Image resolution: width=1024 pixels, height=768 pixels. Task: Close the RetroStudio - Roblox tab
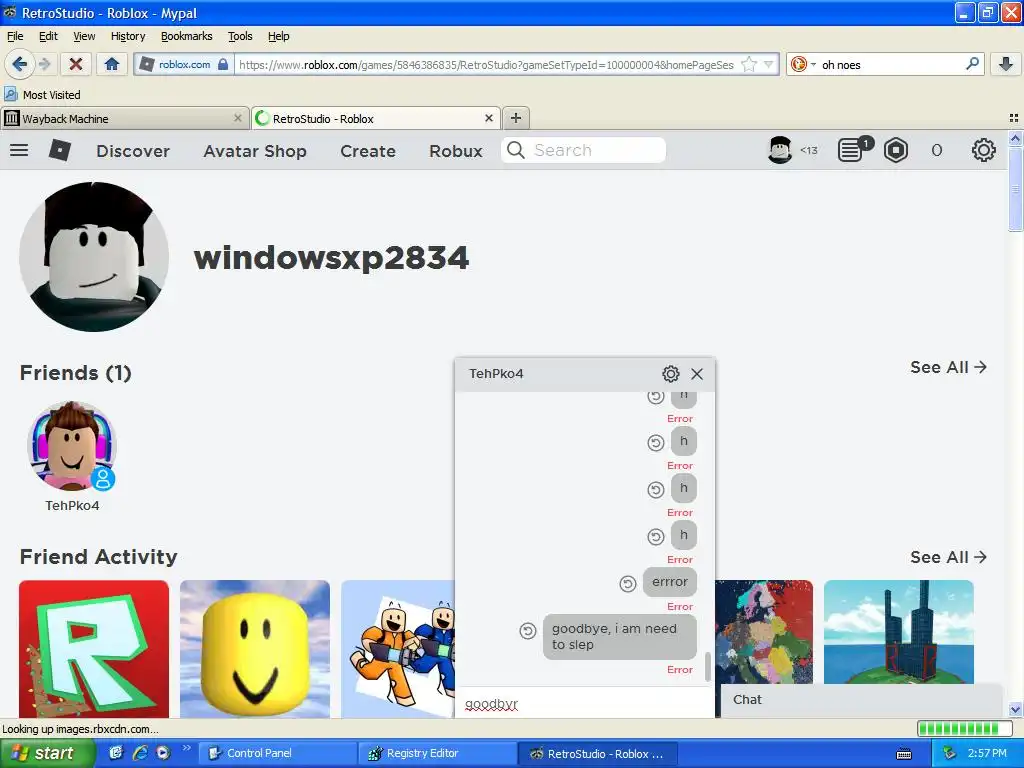pyautogui.click(x=488, y=118)
